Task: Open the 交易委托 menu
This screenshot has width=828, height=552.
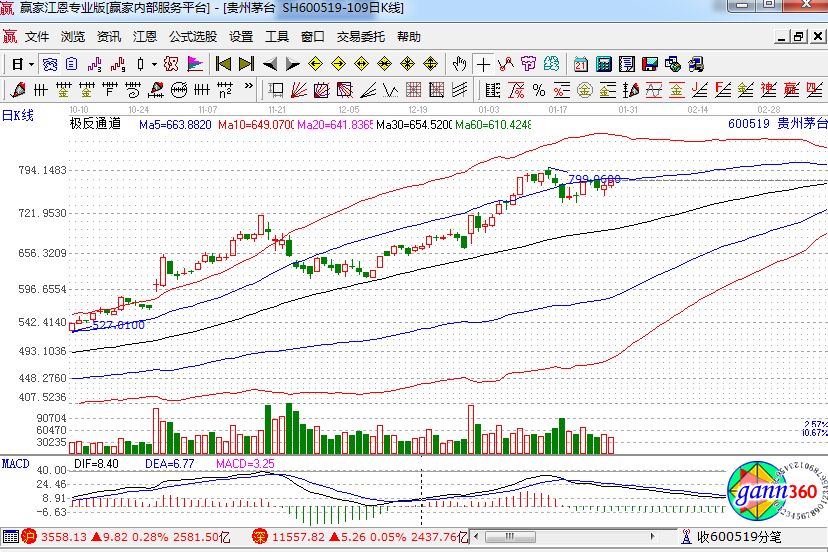Action: (360, 37)
